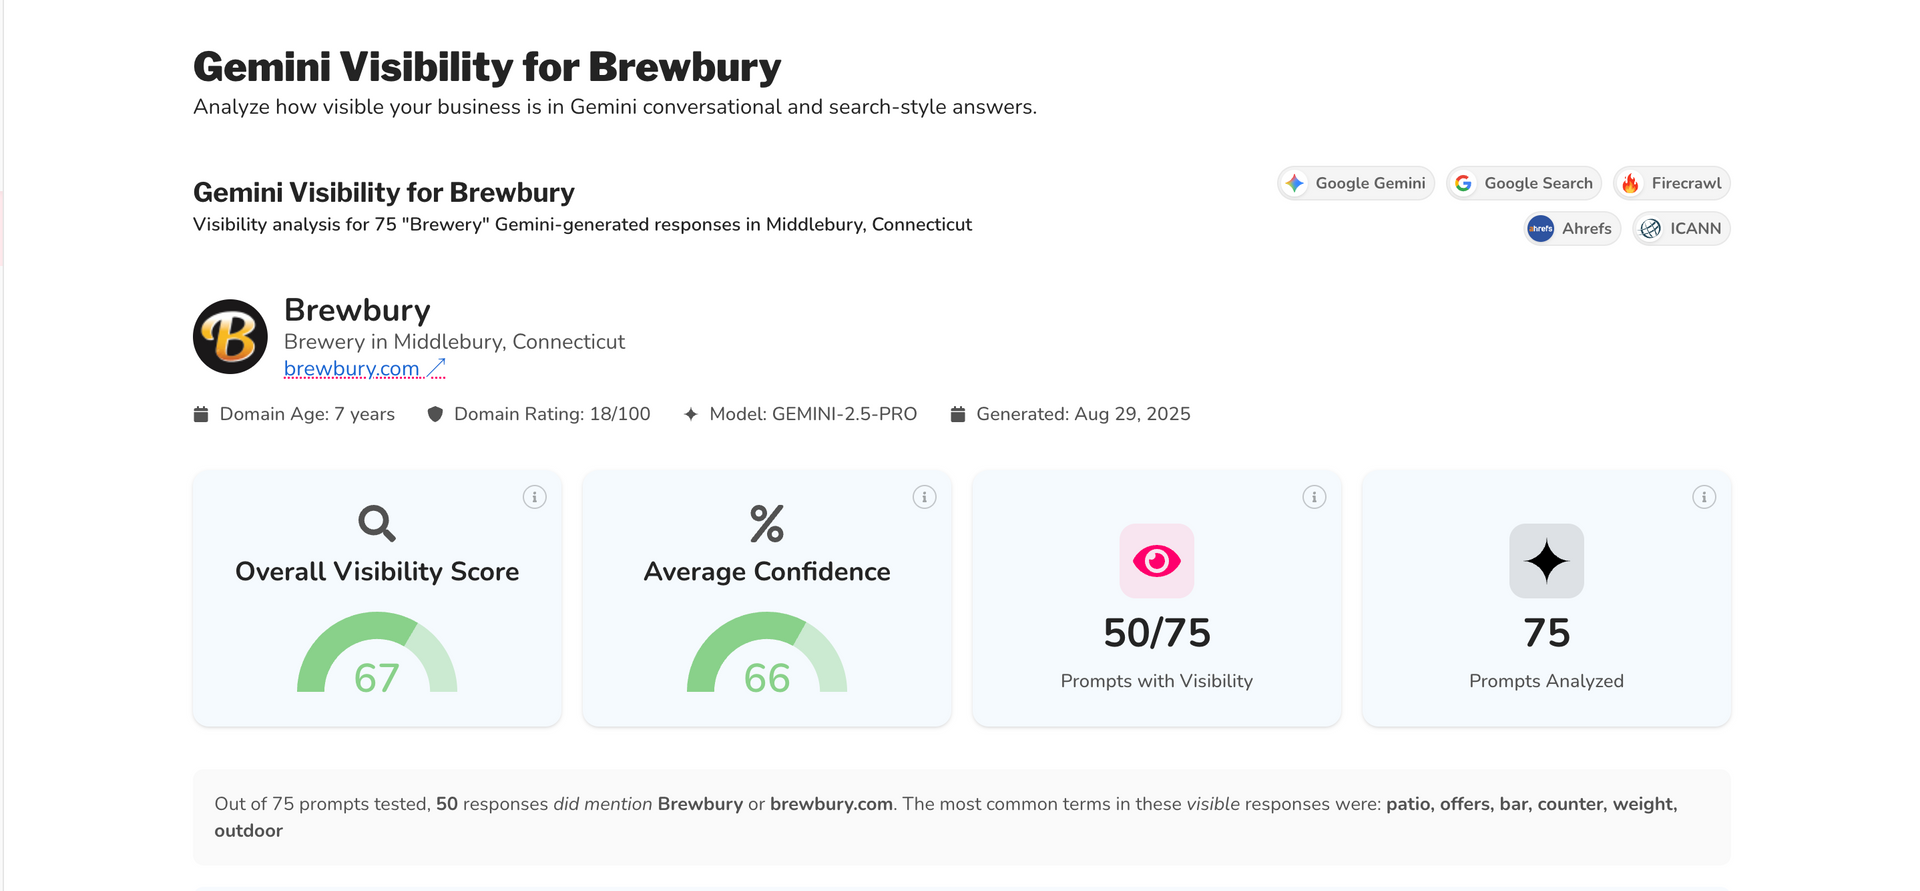Select the Firecrawl badge
The image size is (1920, 891).
click(x=1672, y=183)
